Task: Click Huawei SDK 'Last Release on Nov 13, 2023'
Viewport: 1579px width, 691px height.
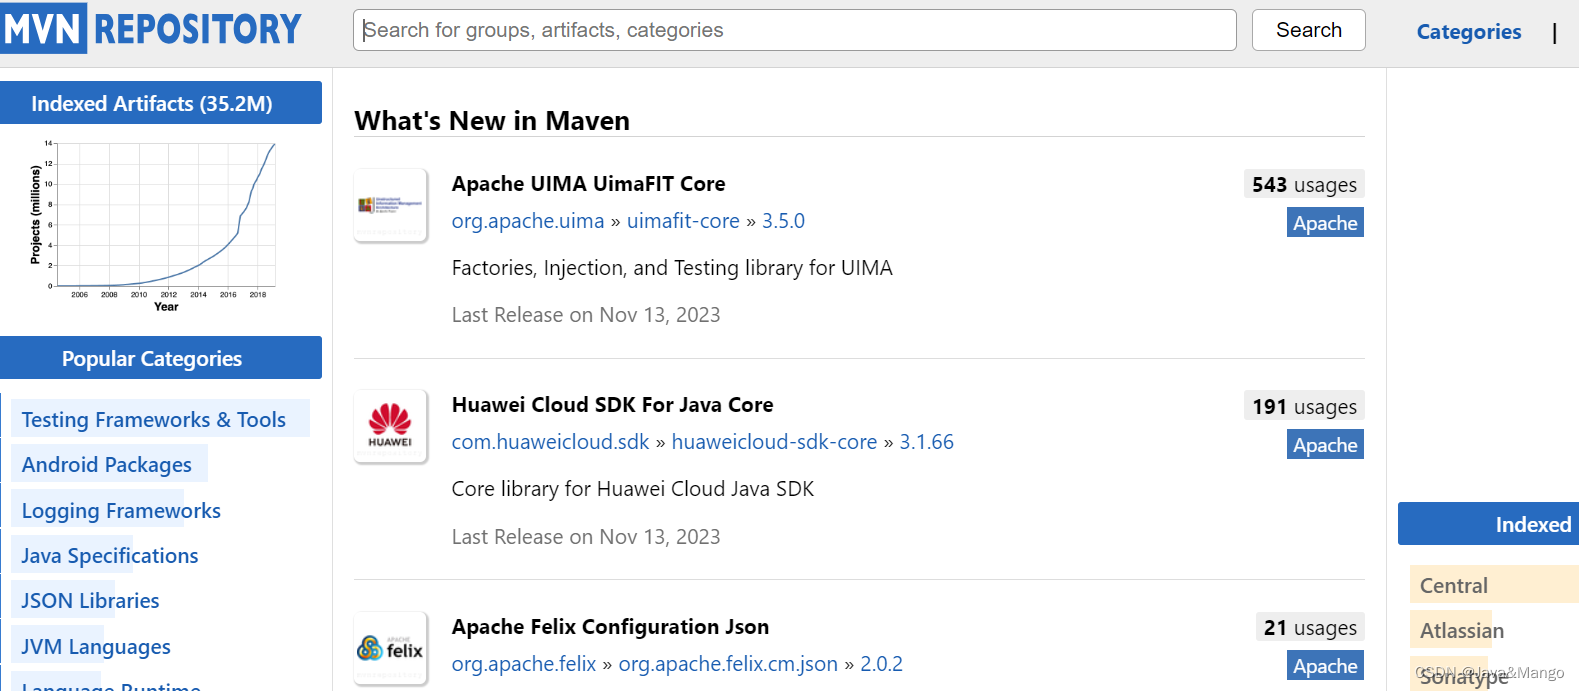Action: click(x=586, y=537)
